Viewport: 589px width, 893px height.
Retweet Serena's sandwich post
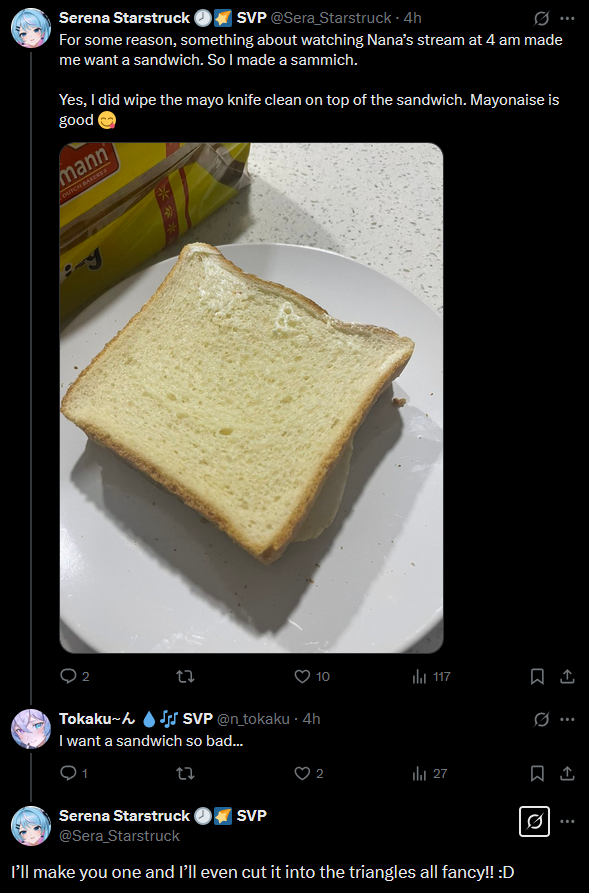coord(185,676)
